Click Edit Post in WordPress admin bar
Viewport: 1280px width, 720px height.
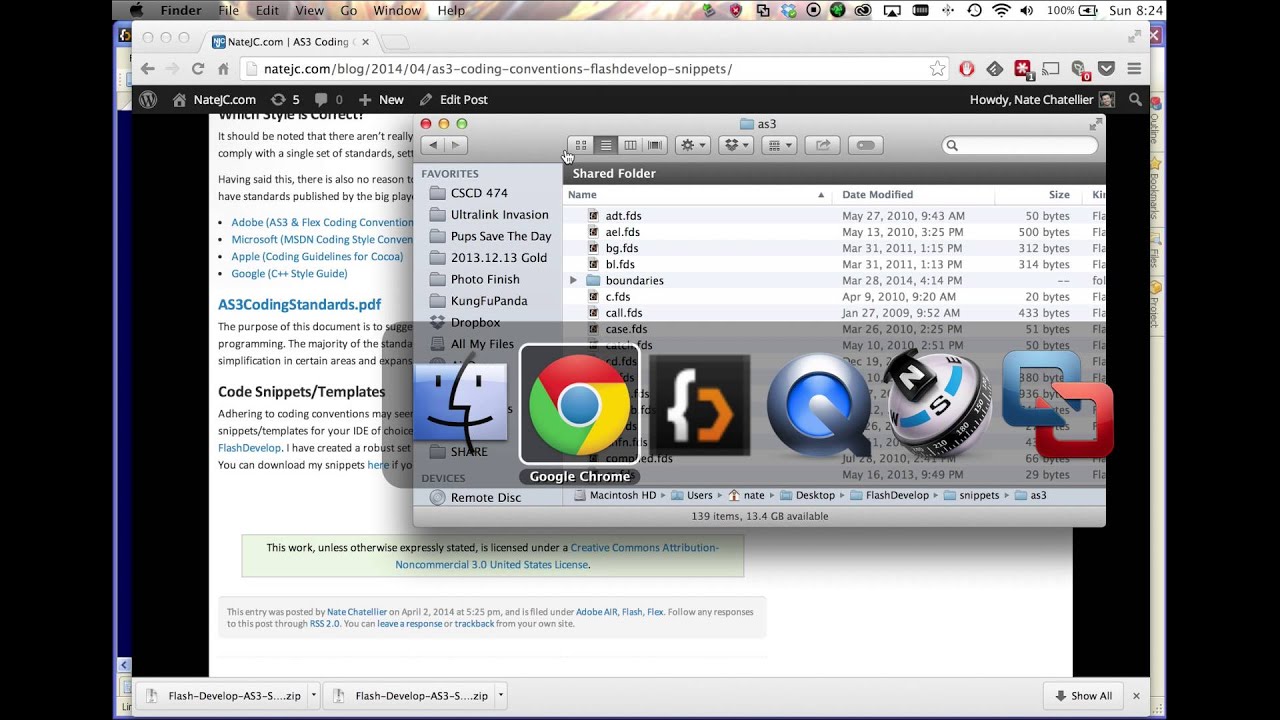pos(453,100)
